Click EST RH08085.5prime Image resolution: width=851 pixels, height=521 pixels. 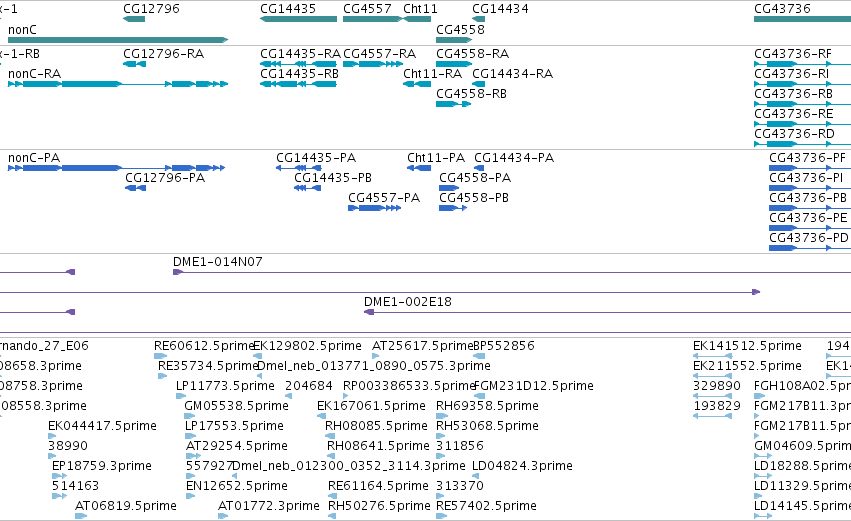[331, 437]
